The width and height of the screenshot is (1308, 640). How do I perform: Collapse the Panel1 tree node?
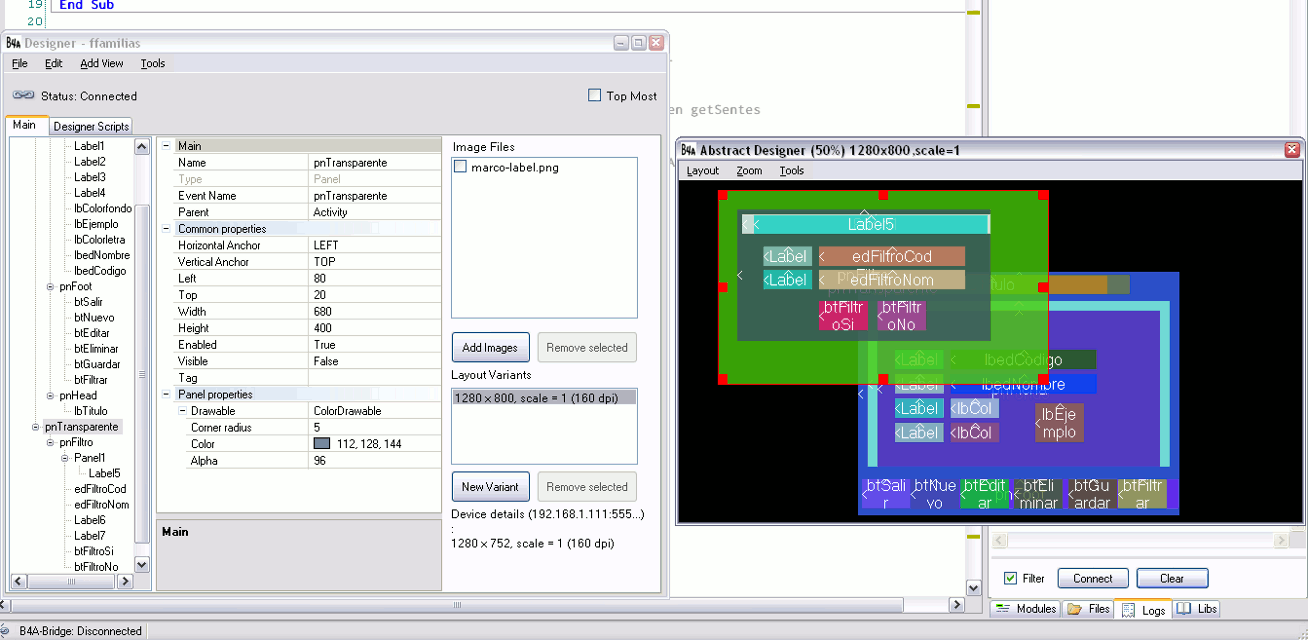[x=65, y=458]
